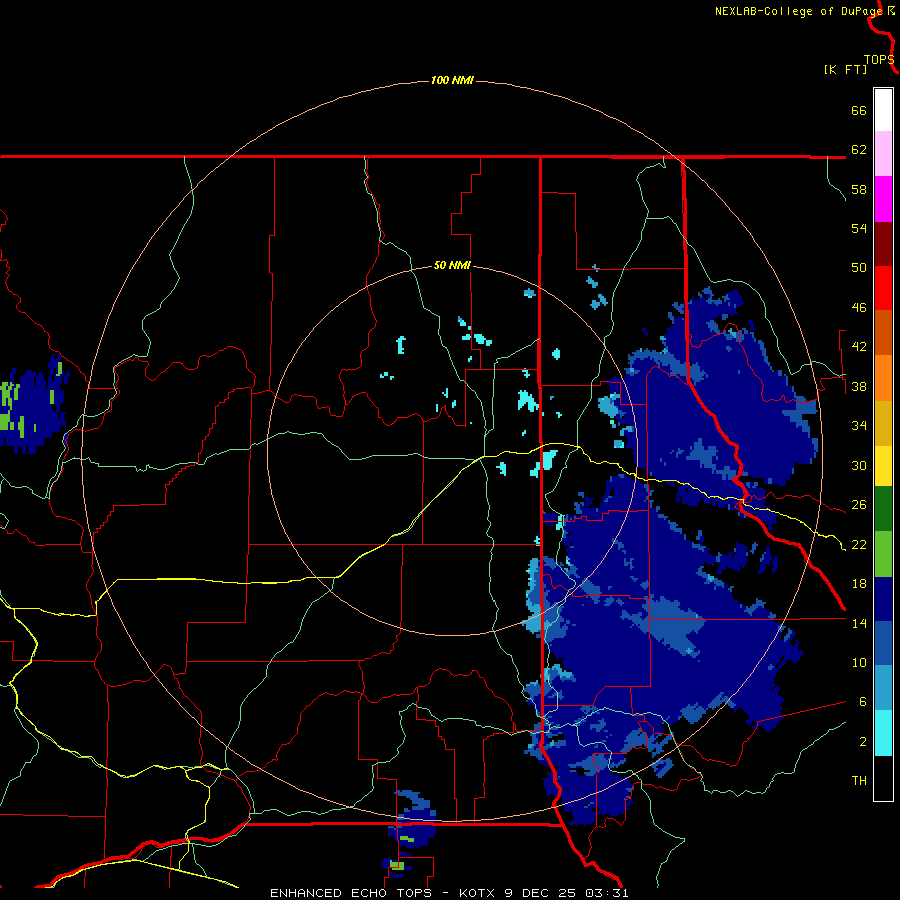Click the orange 42 kft legend block
The width and height of the screenshot is (900, 900).
point(883,377)
